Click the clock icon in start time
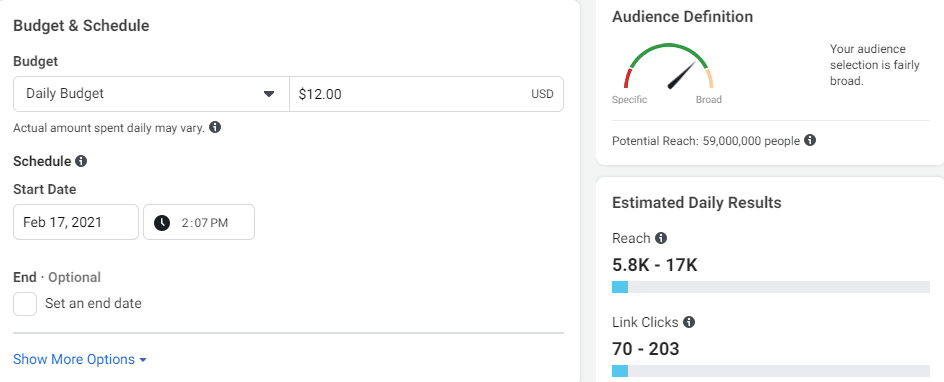 point(162,223)
